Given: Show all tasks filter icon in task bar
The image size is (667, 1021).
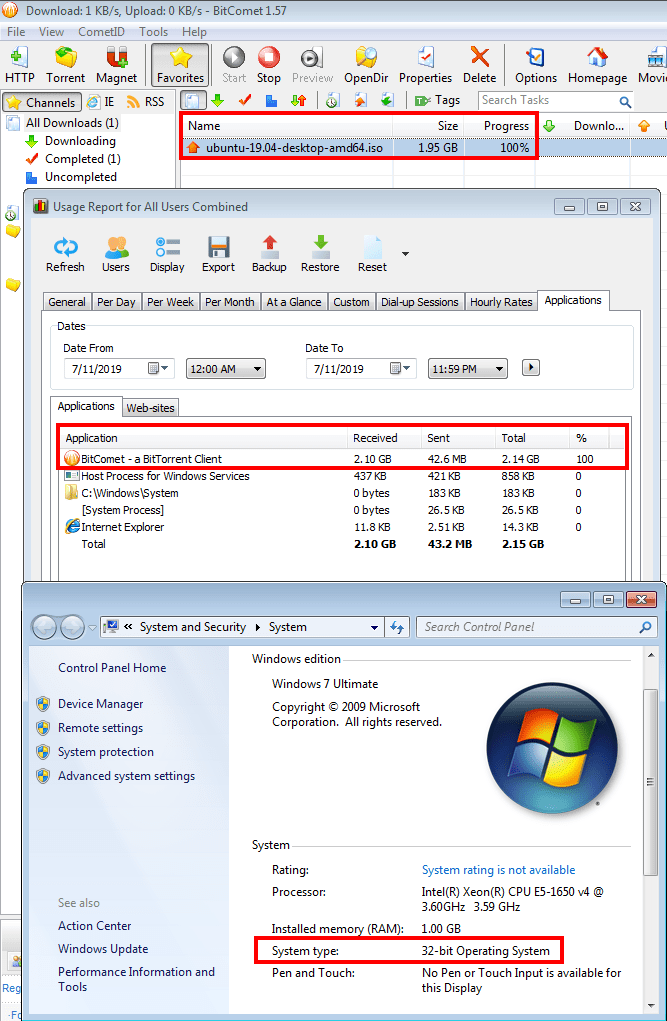Looking at the screenshot, I should coord(193,100).
